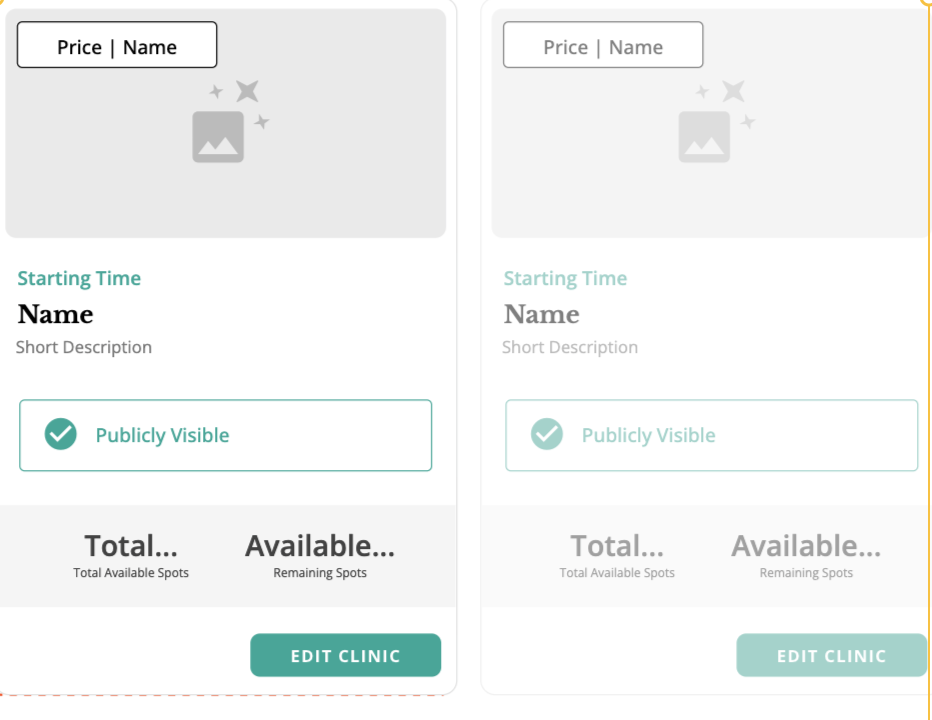Click the left card's Price | Name badge
The image size is (932, 720).
(x=117, y=46)
